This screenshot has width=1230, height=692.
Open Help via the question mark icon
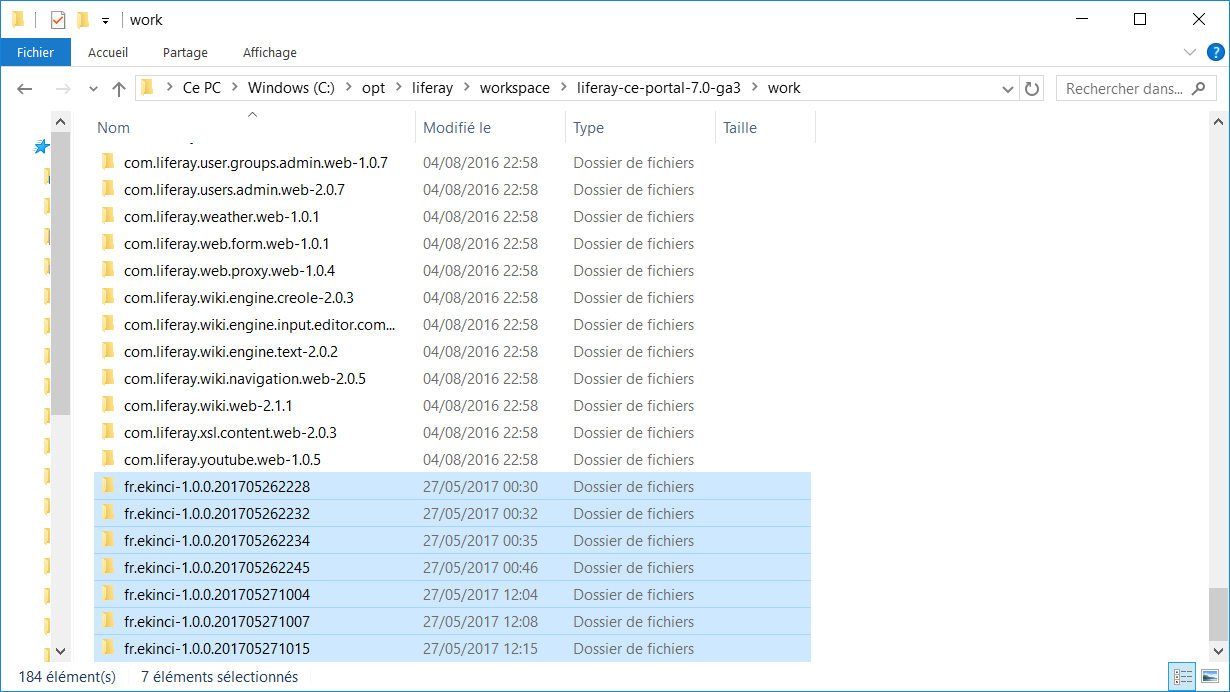point(1216,52)
